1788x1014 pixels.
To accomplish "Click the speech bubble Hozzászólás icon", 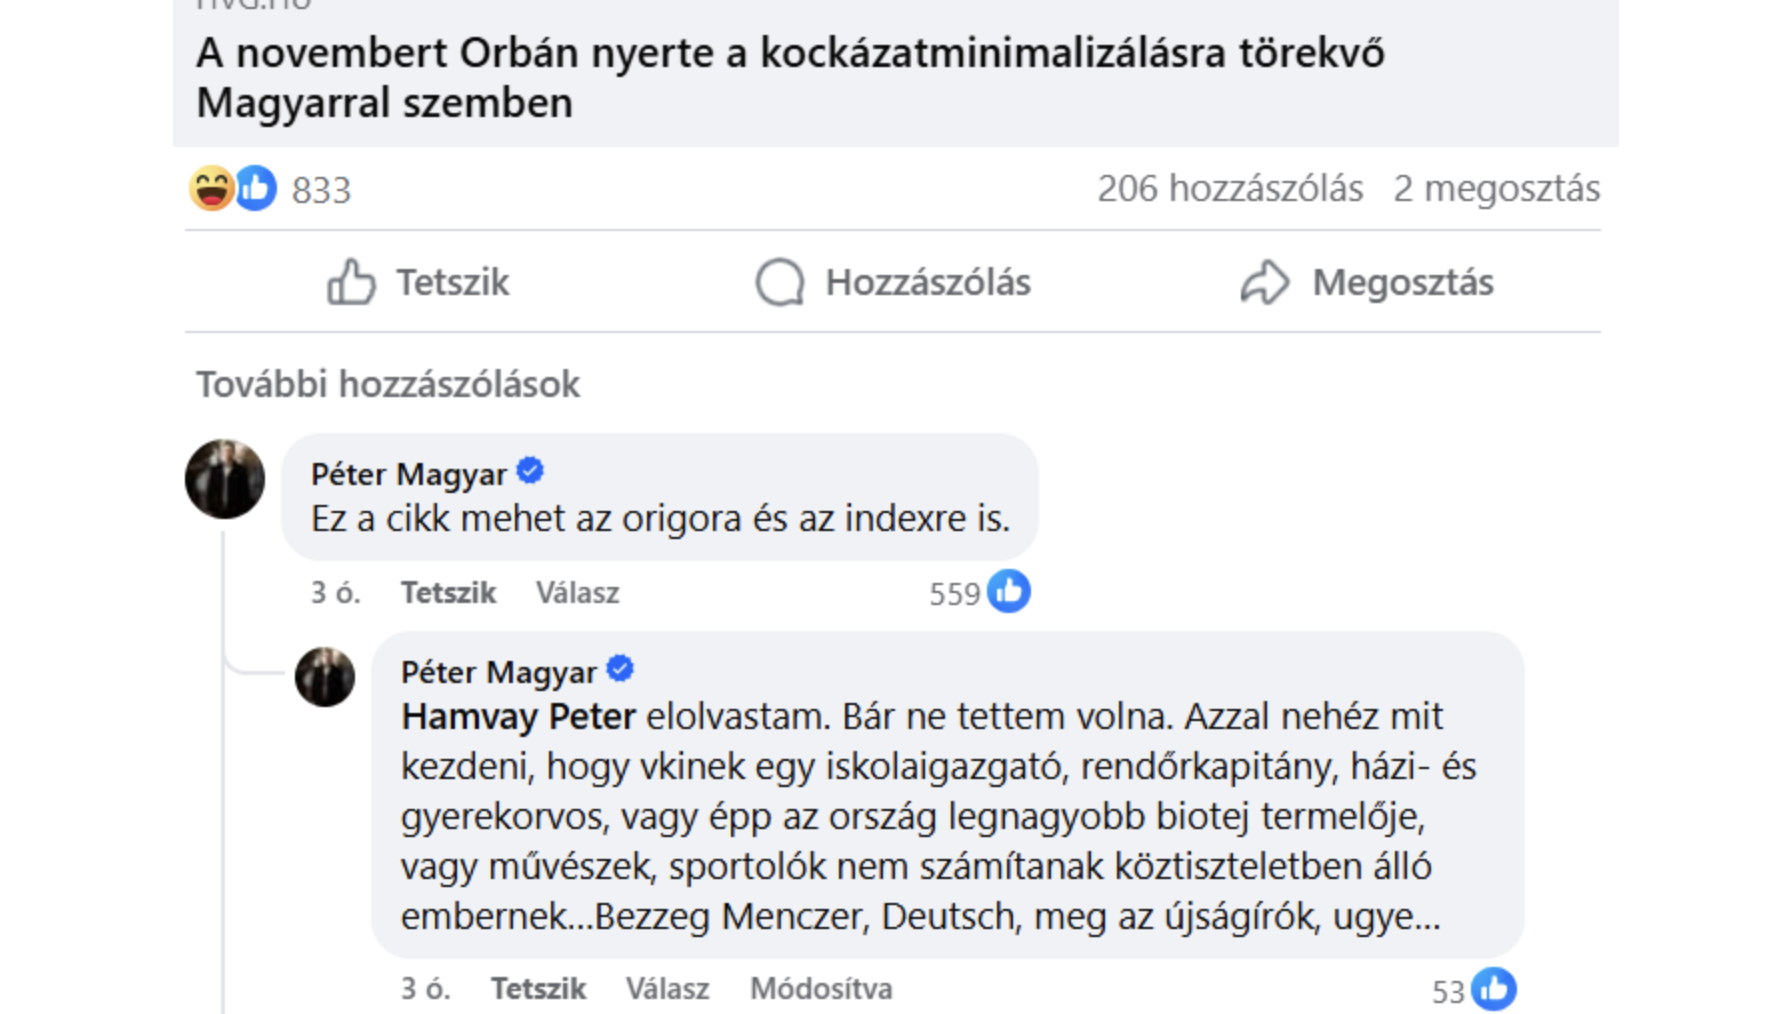I will coord(780,282).
